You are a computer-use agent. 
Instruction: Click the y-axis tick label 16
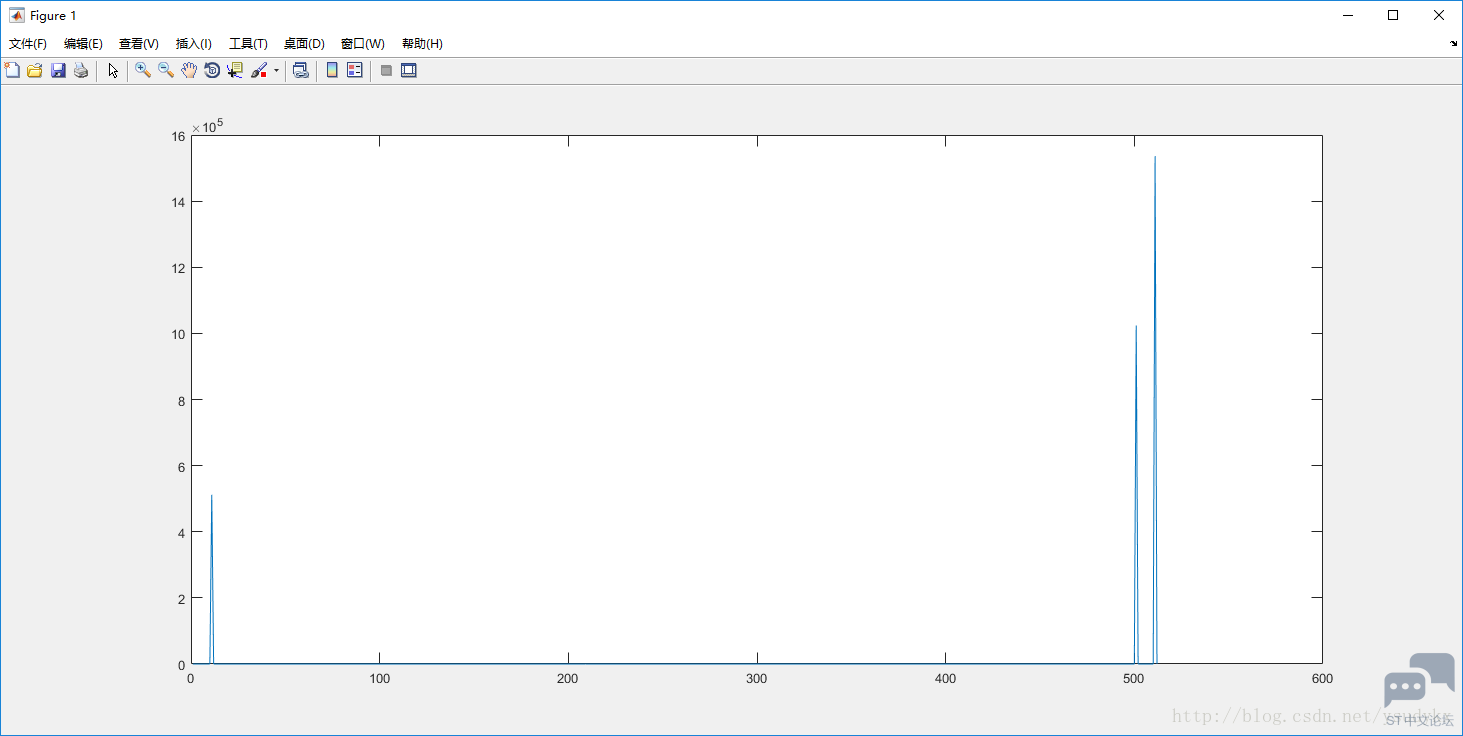pos(179,136)
